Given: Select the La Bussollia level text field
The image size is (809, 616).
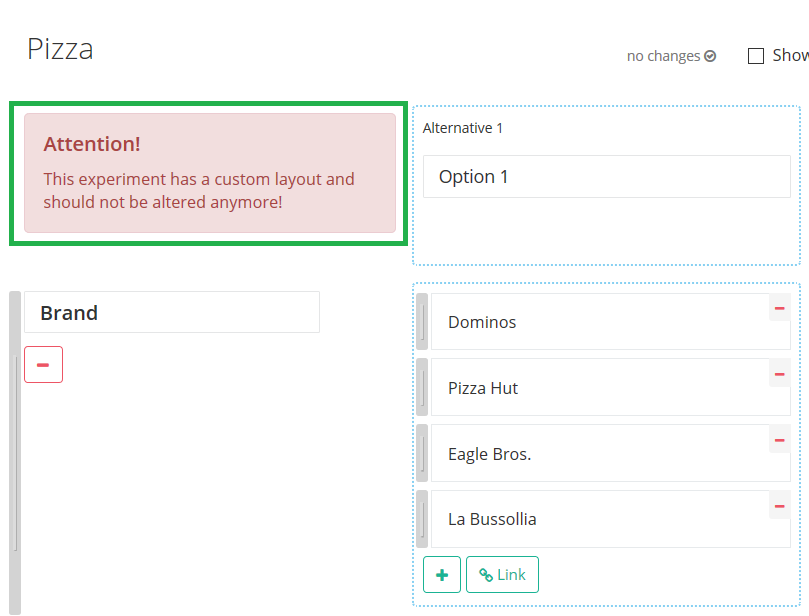Looking at the screenshot, I should (x=598, y=520).
